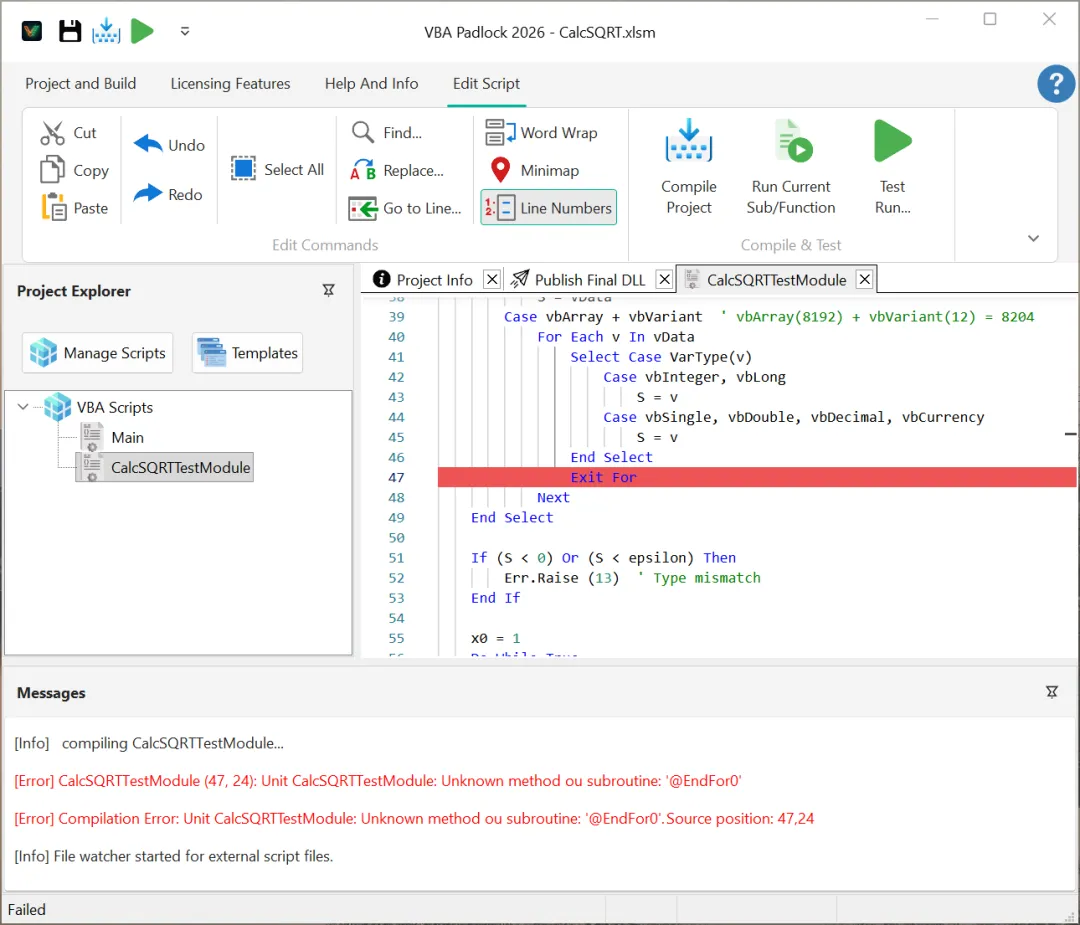Screen dimensions: 1080x925
Task: Click the 'Select Case VarType(v)' code line
Action: 661,357
